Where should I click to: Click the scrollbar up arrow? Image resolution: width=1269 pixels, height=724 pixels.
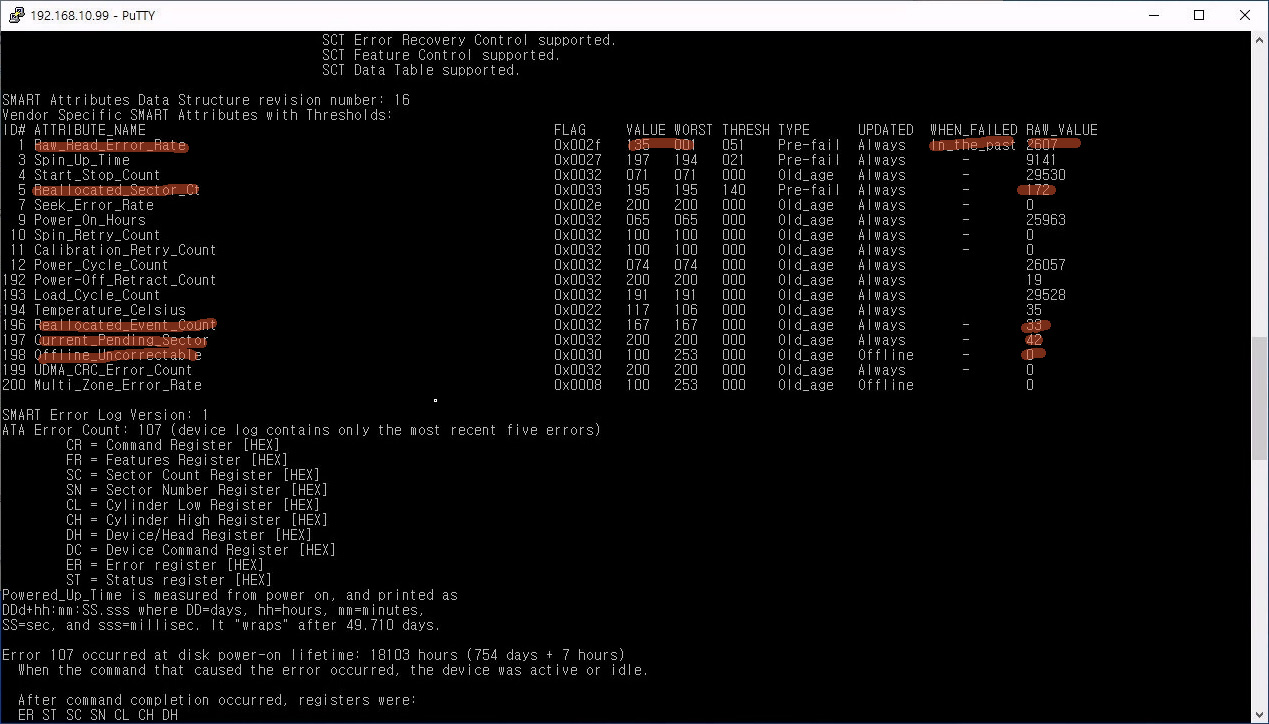pyautogui.click(x=1259, y=39)
